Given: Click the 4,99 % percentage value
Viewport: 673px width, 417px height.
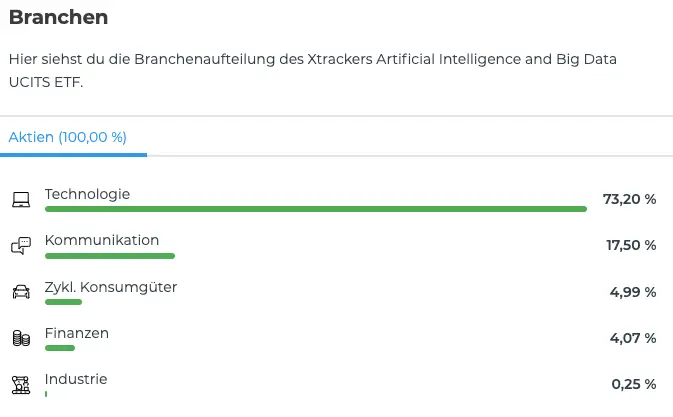Looking at the screenshot, I should coord(633,292).
